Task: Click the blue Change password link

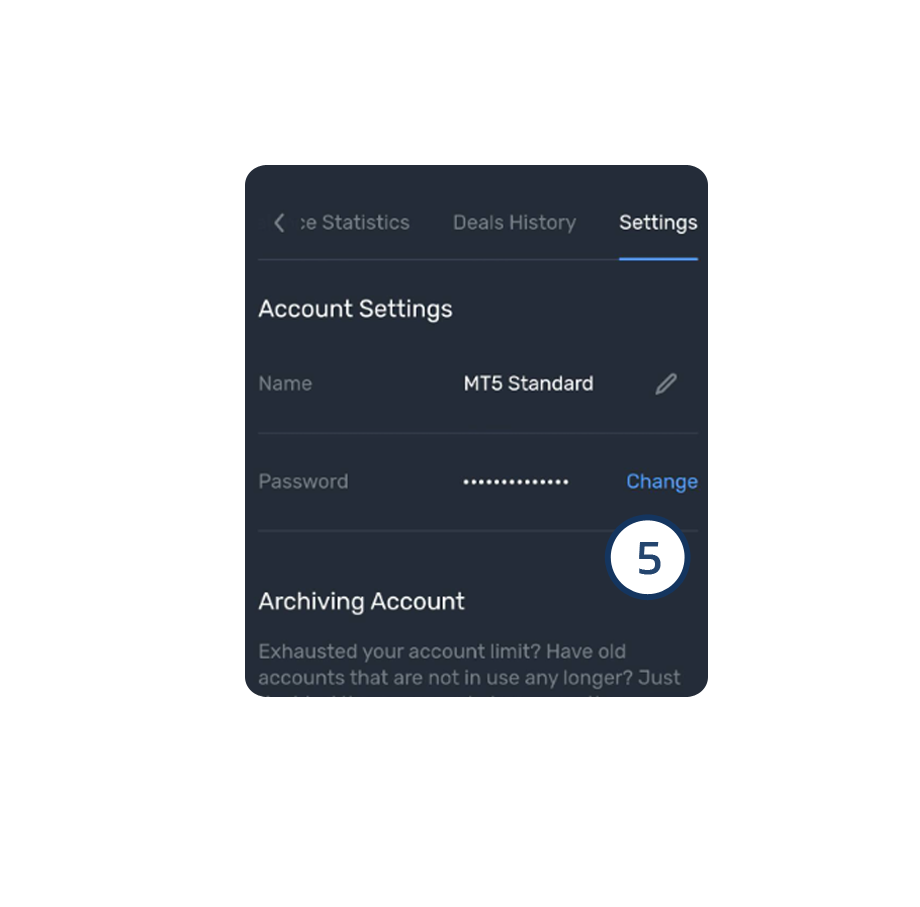Action: [662, 482]
